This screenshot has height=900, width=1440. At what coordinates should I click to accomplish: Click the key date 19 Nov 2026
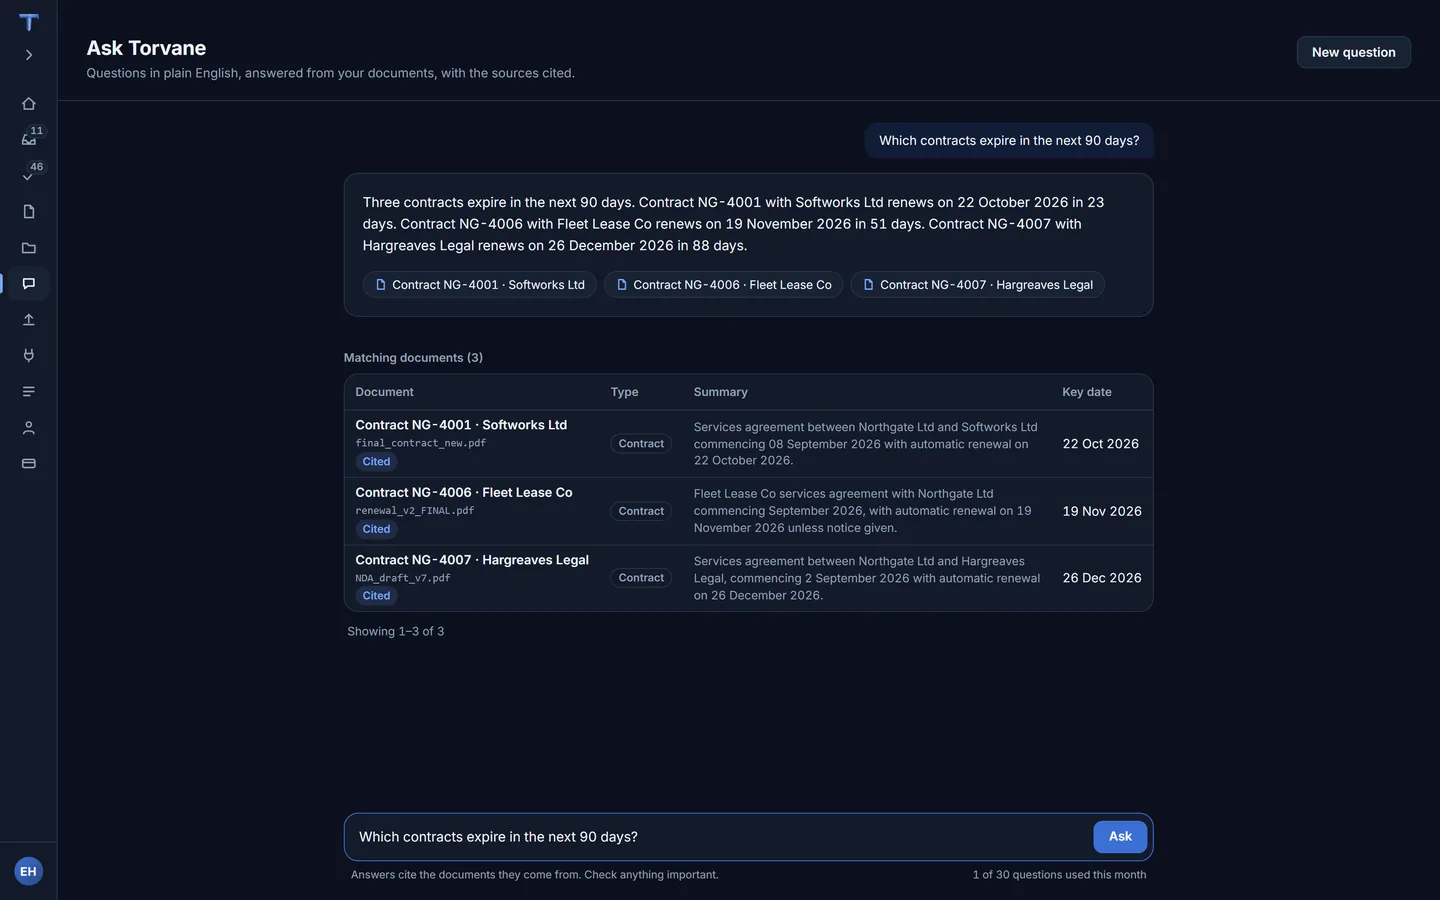tap(1102, 511)
